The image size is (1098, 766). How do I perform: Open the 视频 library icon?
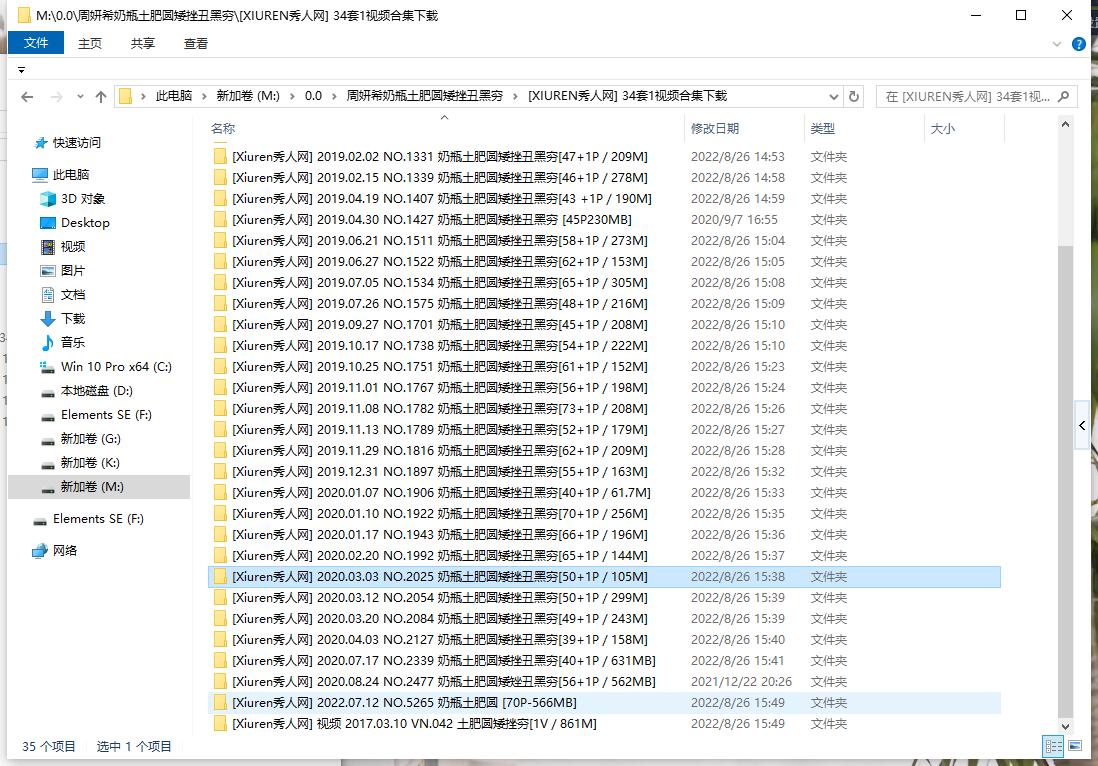(48, 246)
